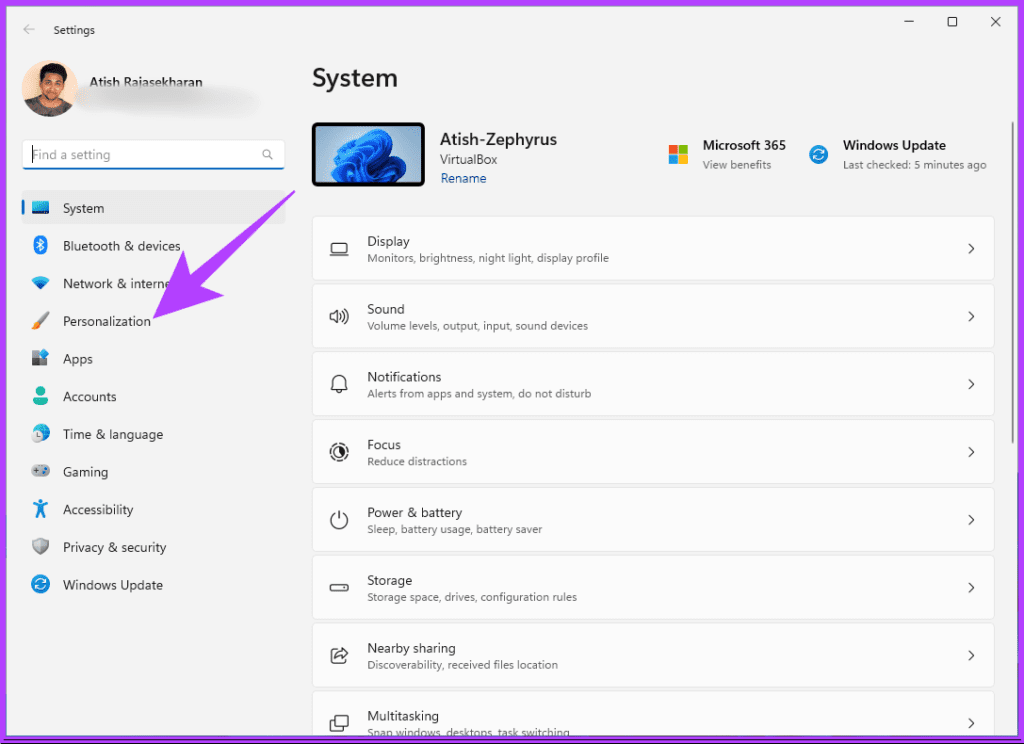Open the Display row title text
This screenshot has height=744, width=1024.
coord(388,241)
